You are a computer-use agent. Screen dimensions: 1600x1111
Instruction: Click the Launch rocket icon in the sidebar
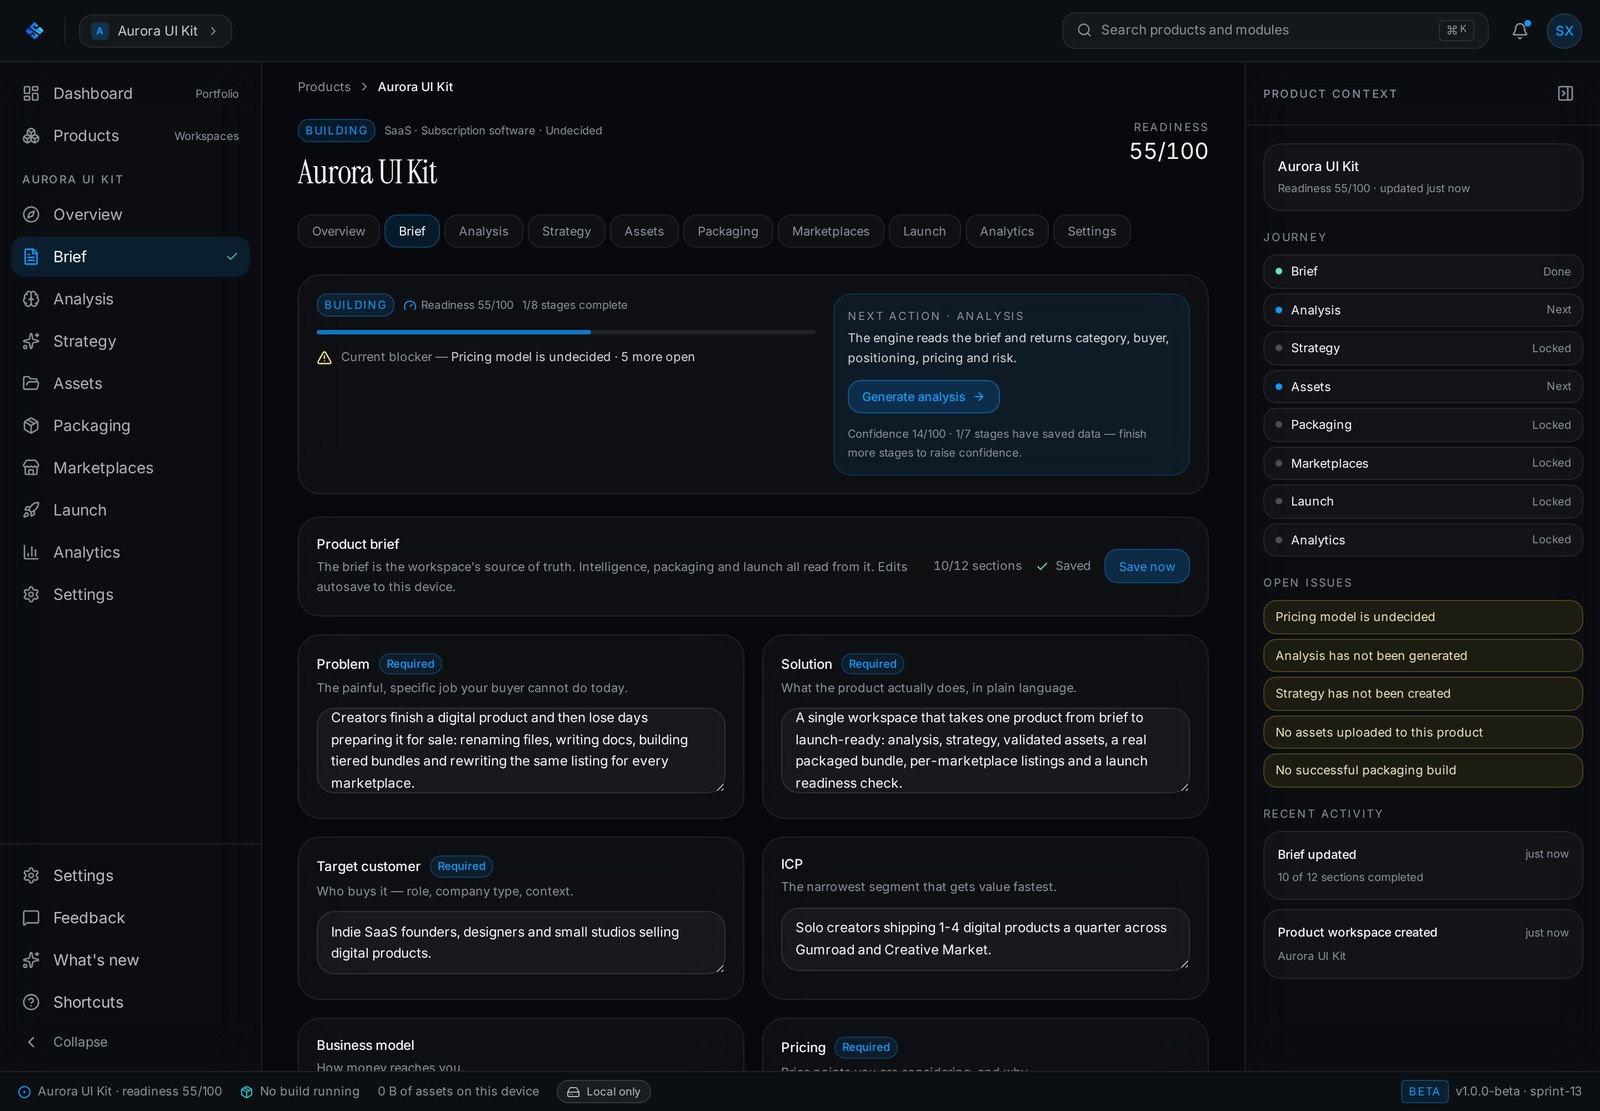[x=31, y=510]
